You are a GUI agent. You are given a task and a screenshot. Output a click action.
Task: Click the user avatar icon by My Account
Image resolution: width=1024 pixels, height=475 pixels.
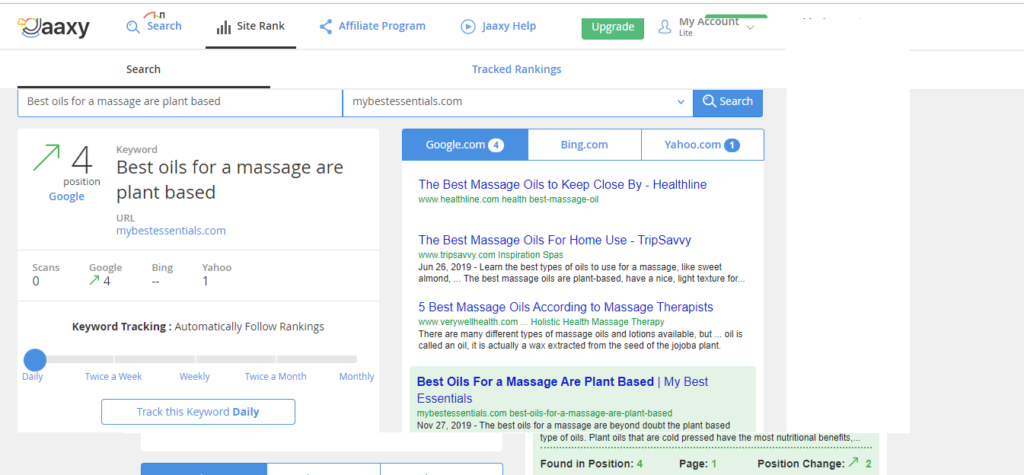[665, 27]
